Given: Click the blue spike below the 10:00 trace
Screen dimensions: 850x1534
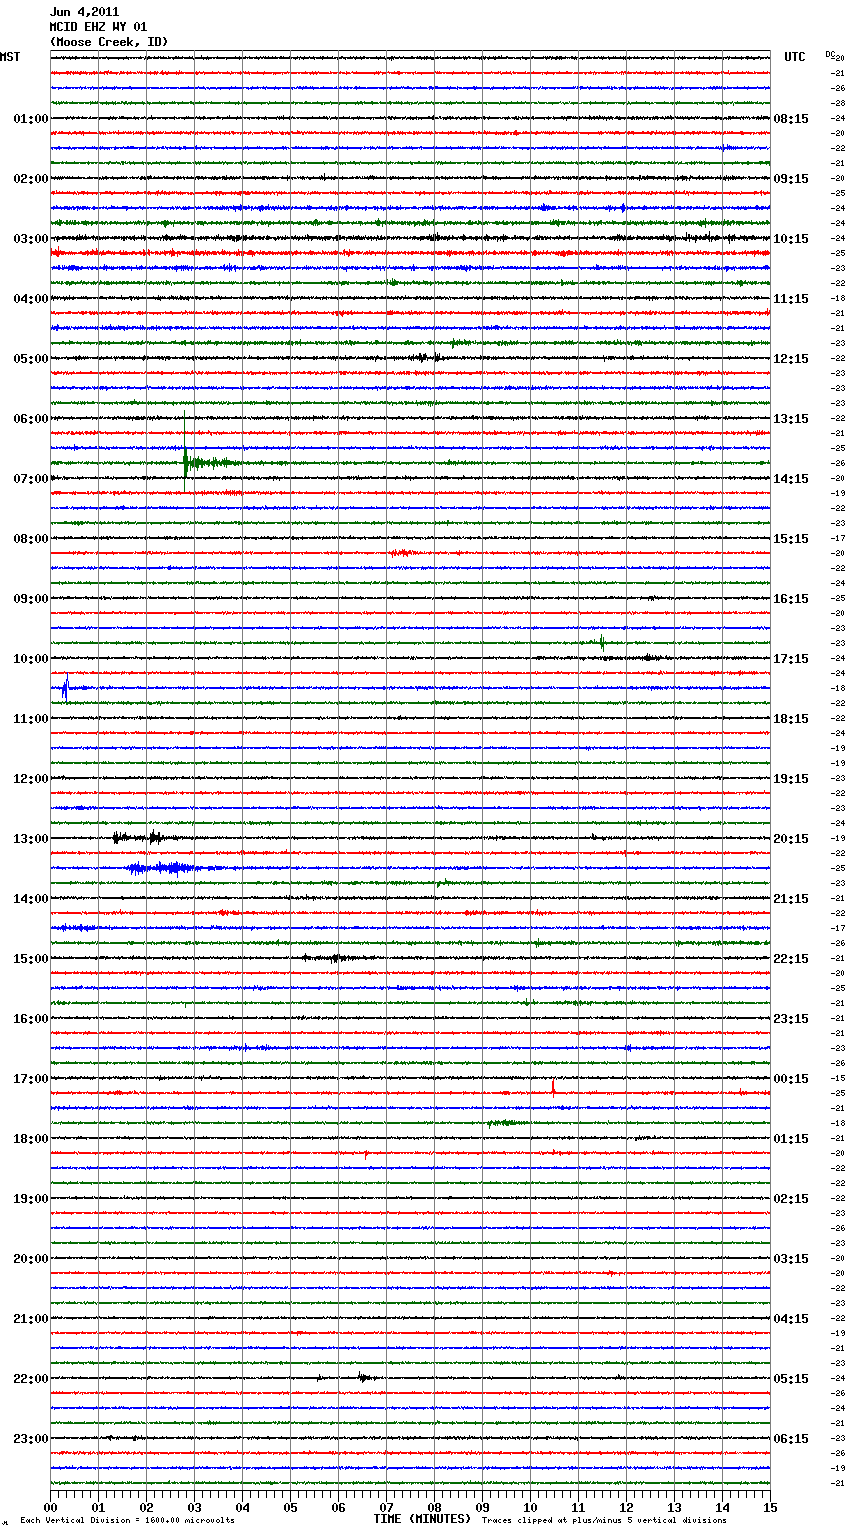Looking at the screenshot, I should (65, 688).
